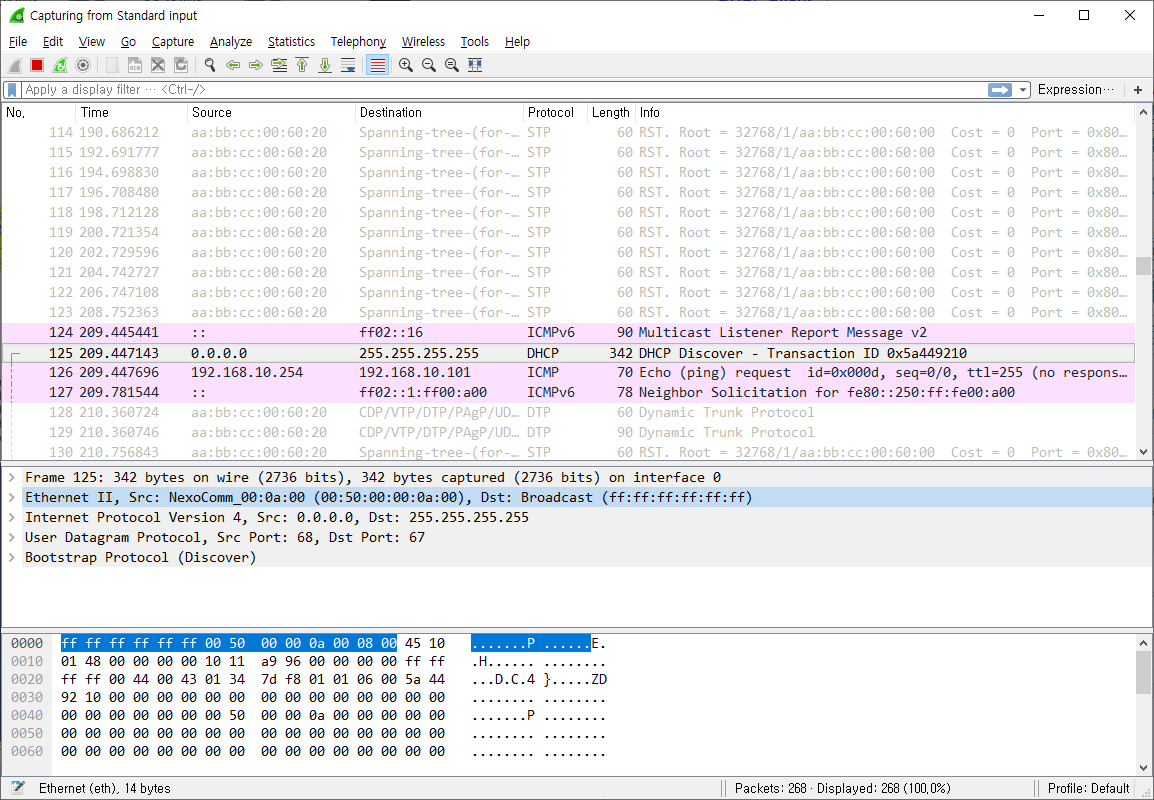The height and width of the screenshot is (800, 1154).
Task: Toggle packet colorization rules
Action: tap(378, 66)
